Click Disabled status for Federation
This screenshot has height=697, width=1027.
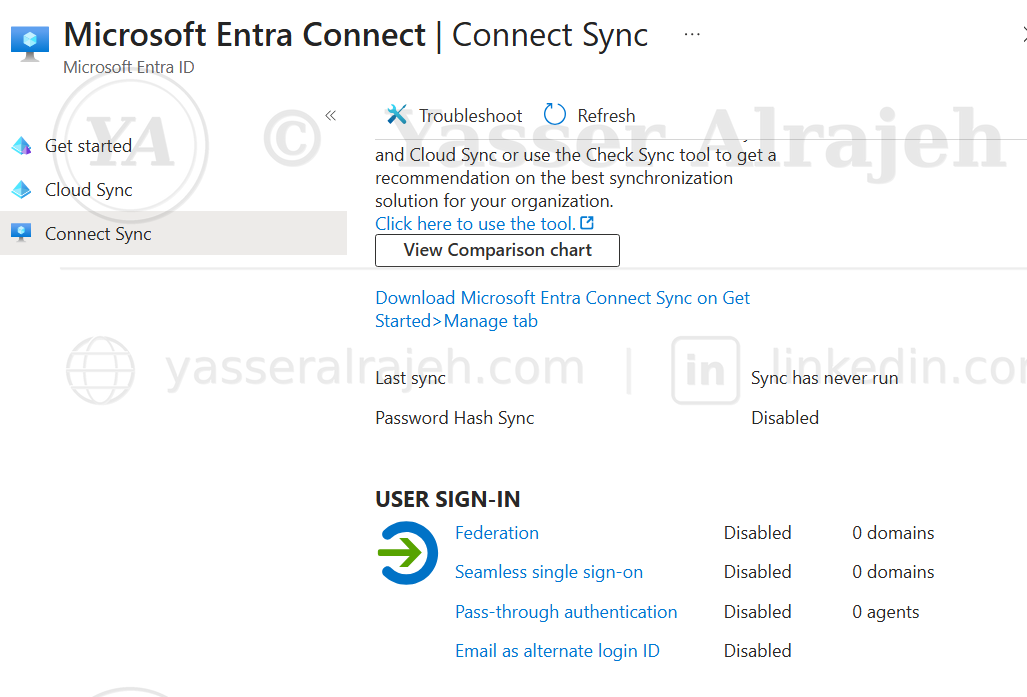coord(757,533)
